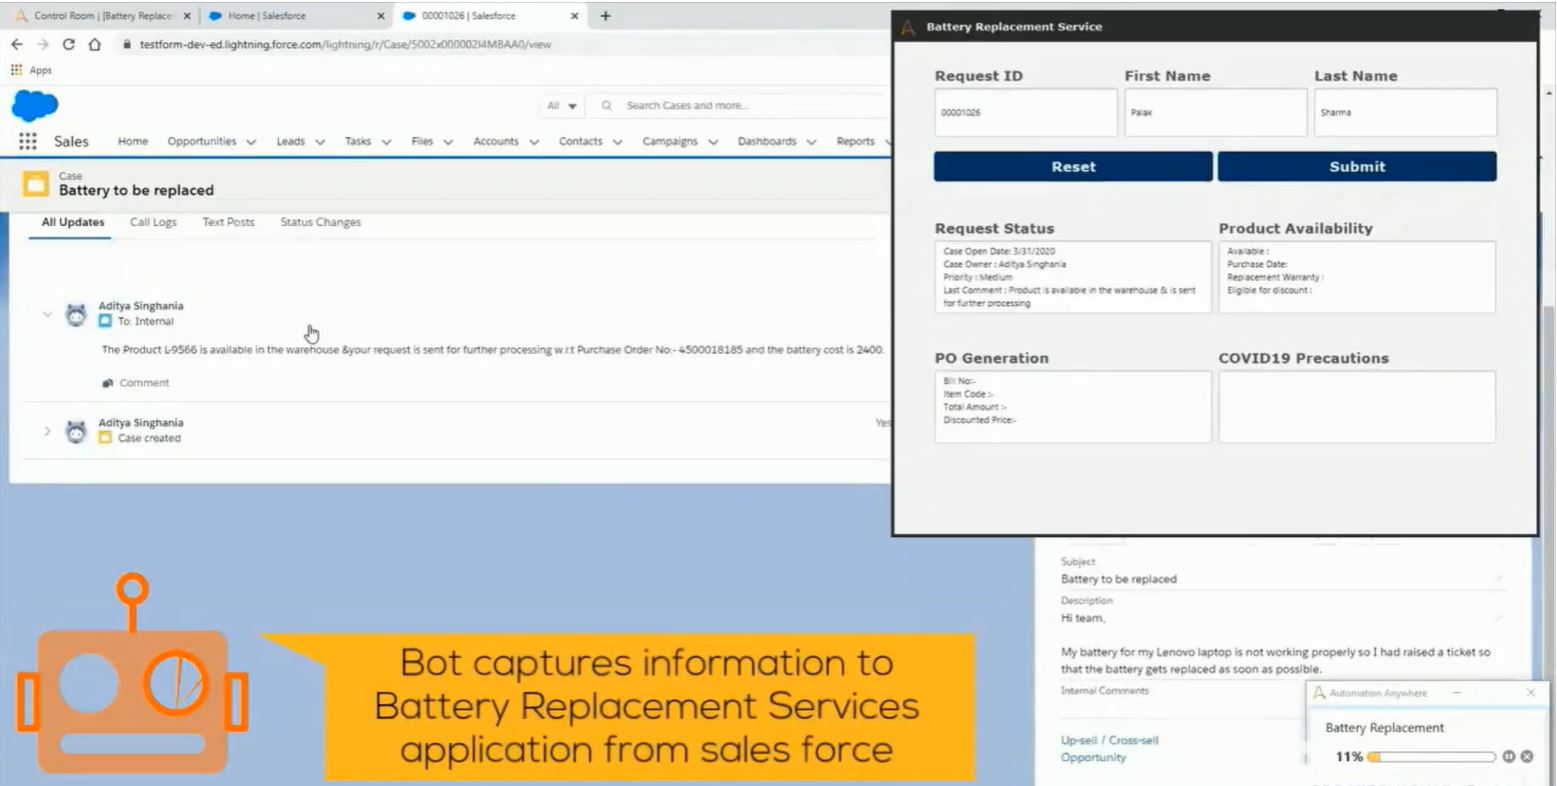The width and height of the screenshot is (1557, 786).
Task: Expand the Tasks nav dropdown chevron
Action: pyautogui.click(x=386, y=142)
